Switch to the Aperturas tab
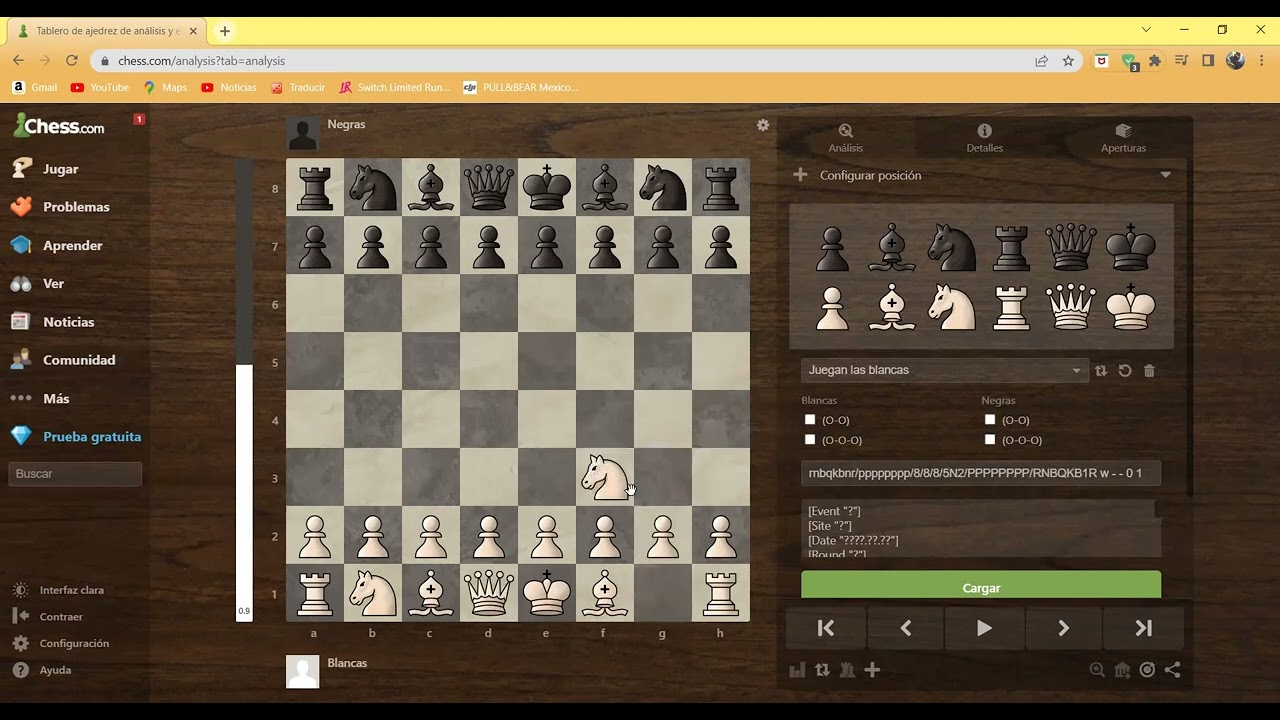The width and height of the screenshot is (1280, 720). [1123, 138]
